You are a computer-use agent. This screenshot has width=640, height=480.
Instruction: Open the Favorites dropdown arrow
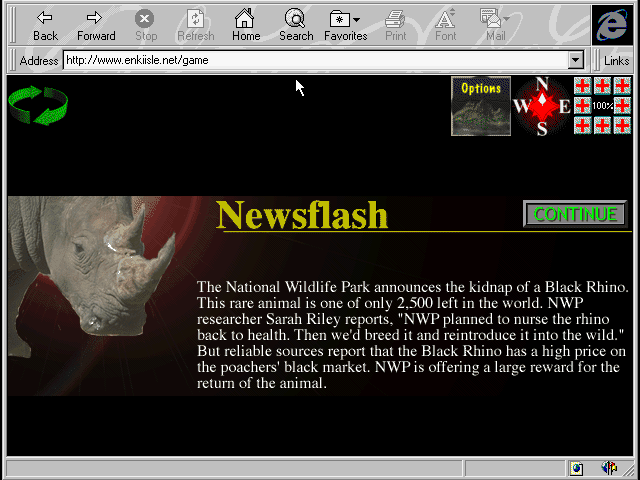pos(356,19)
